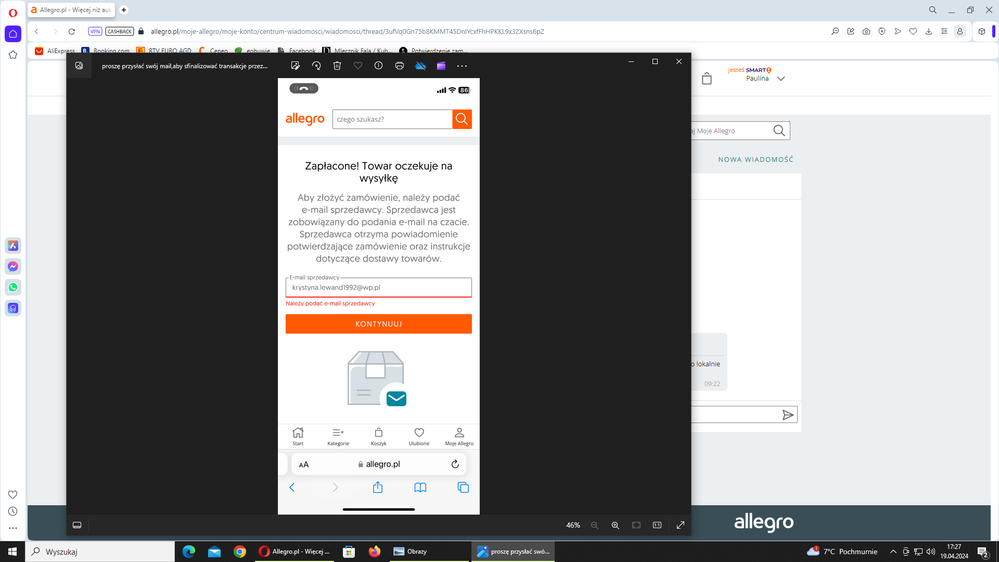Open a new tab in Opera
This screenshot has height=562, width=999.
[x=124, y=10]
